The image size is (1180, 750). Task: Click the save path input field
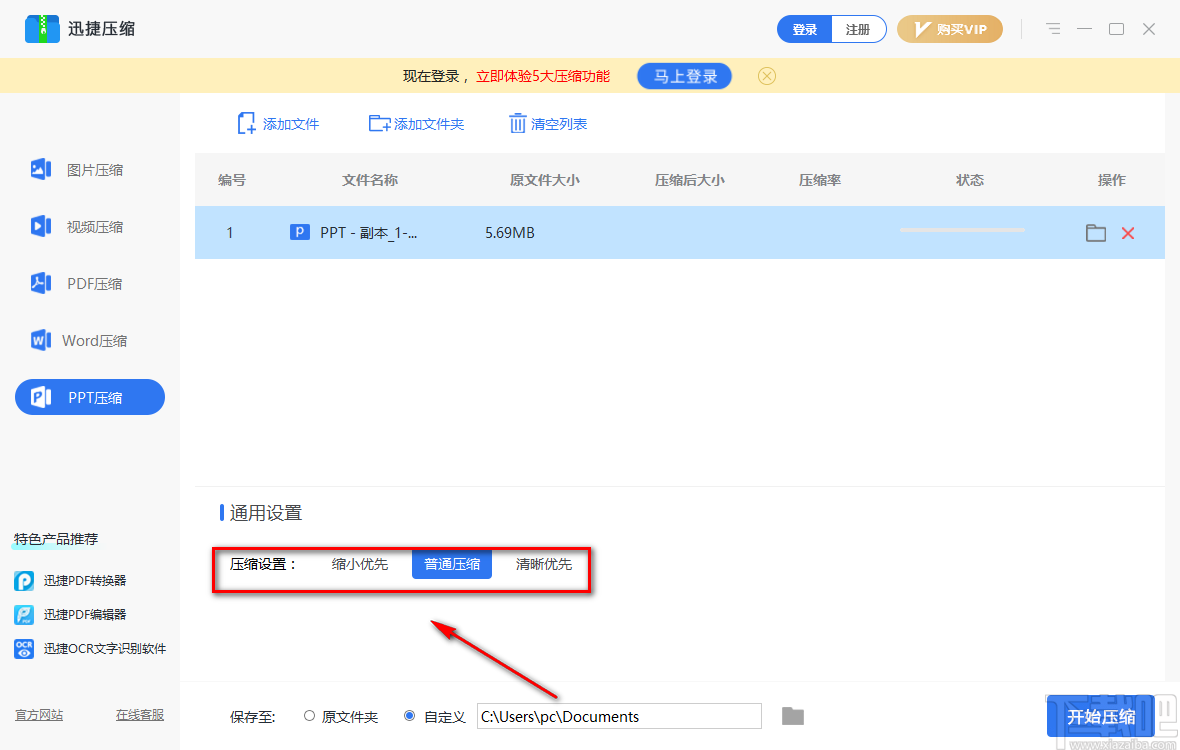click(x=619, y=716)
